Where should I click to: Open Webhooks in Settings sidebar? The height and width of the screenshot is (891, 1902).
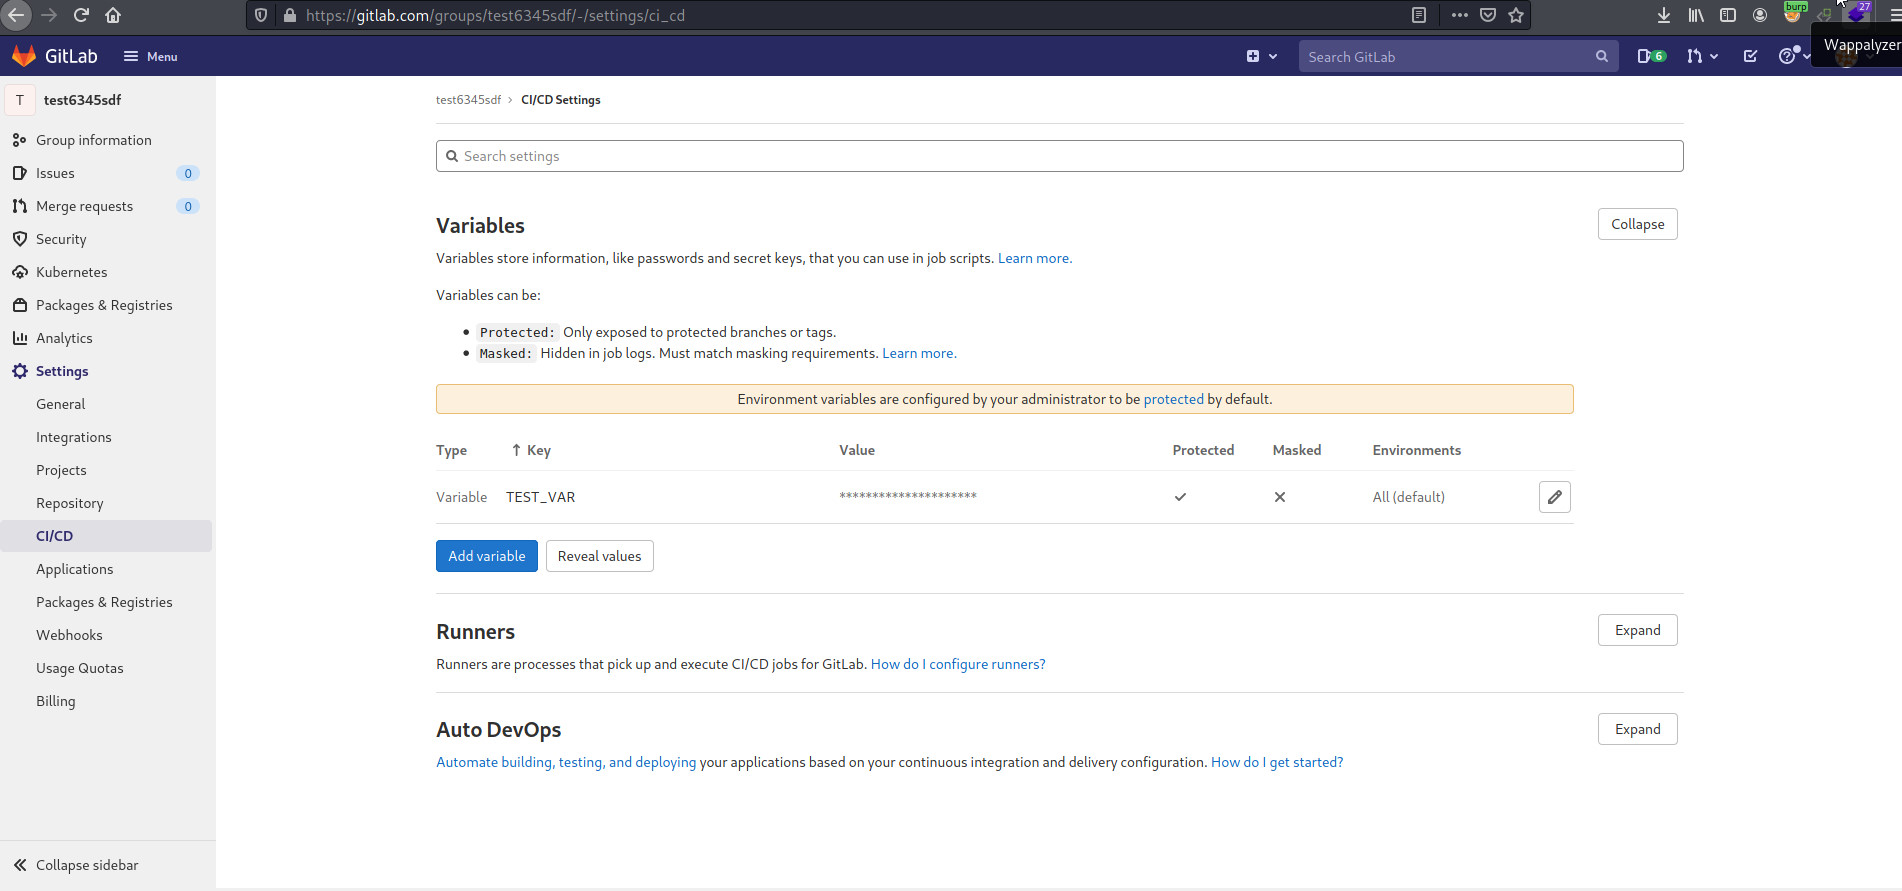pyautogui.click(x=69, y=635)
